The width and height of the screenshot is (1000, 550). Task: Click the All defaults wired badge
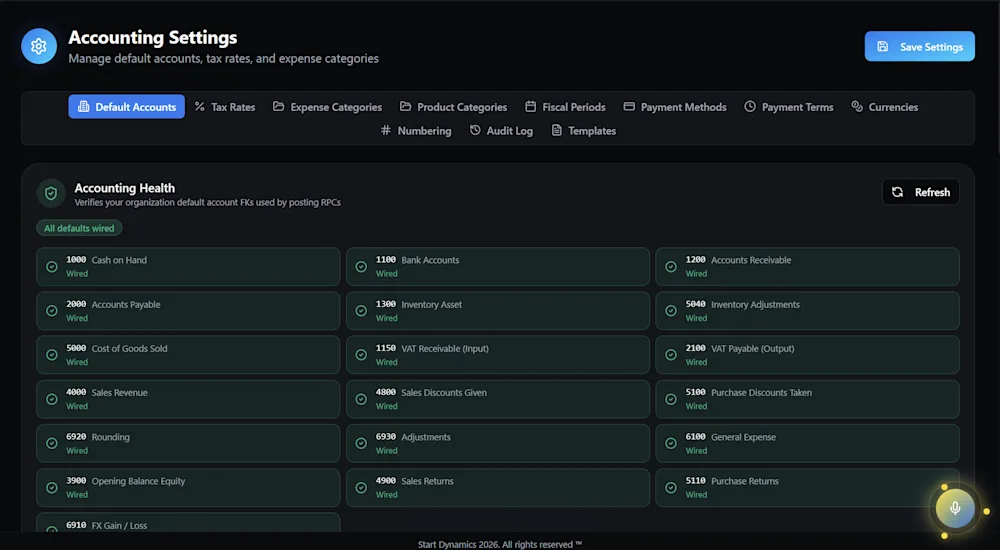(79, 228)
